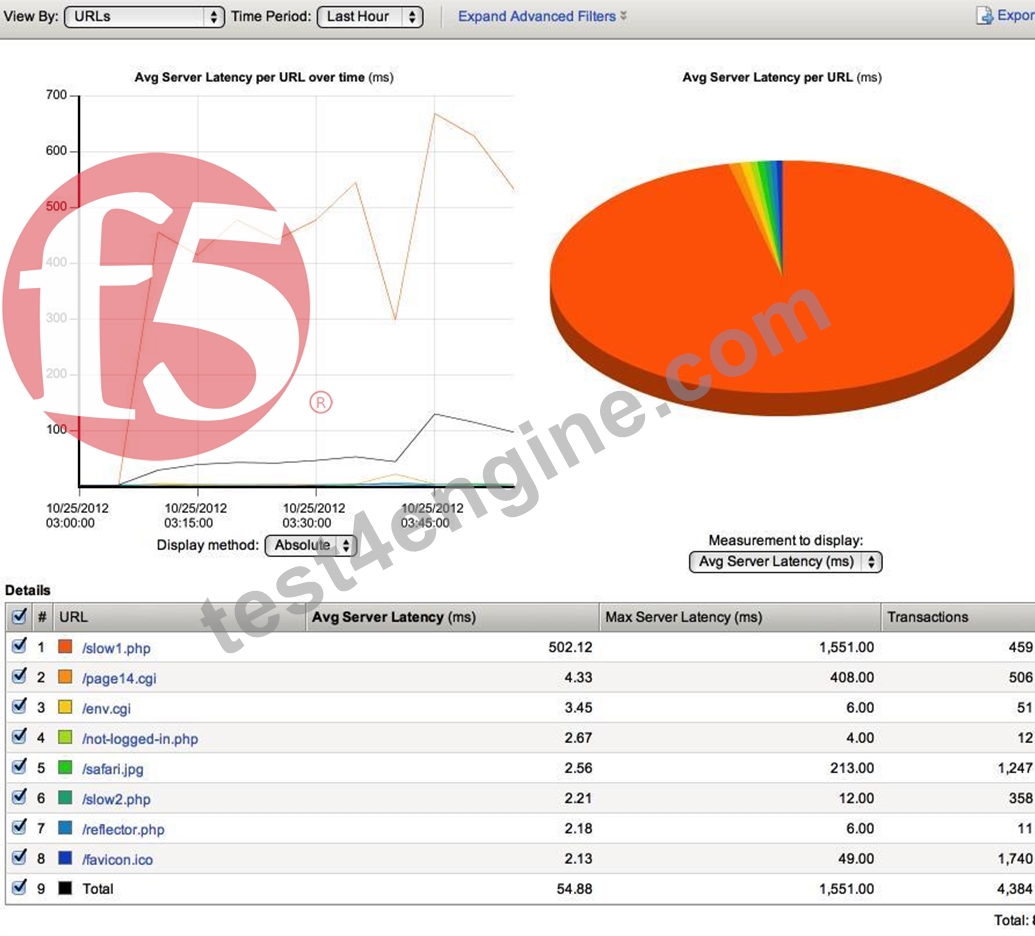Uncheck the /slow1.php row checkbox
This screenshot has width=1035, height=936.
tap(19, 646)
